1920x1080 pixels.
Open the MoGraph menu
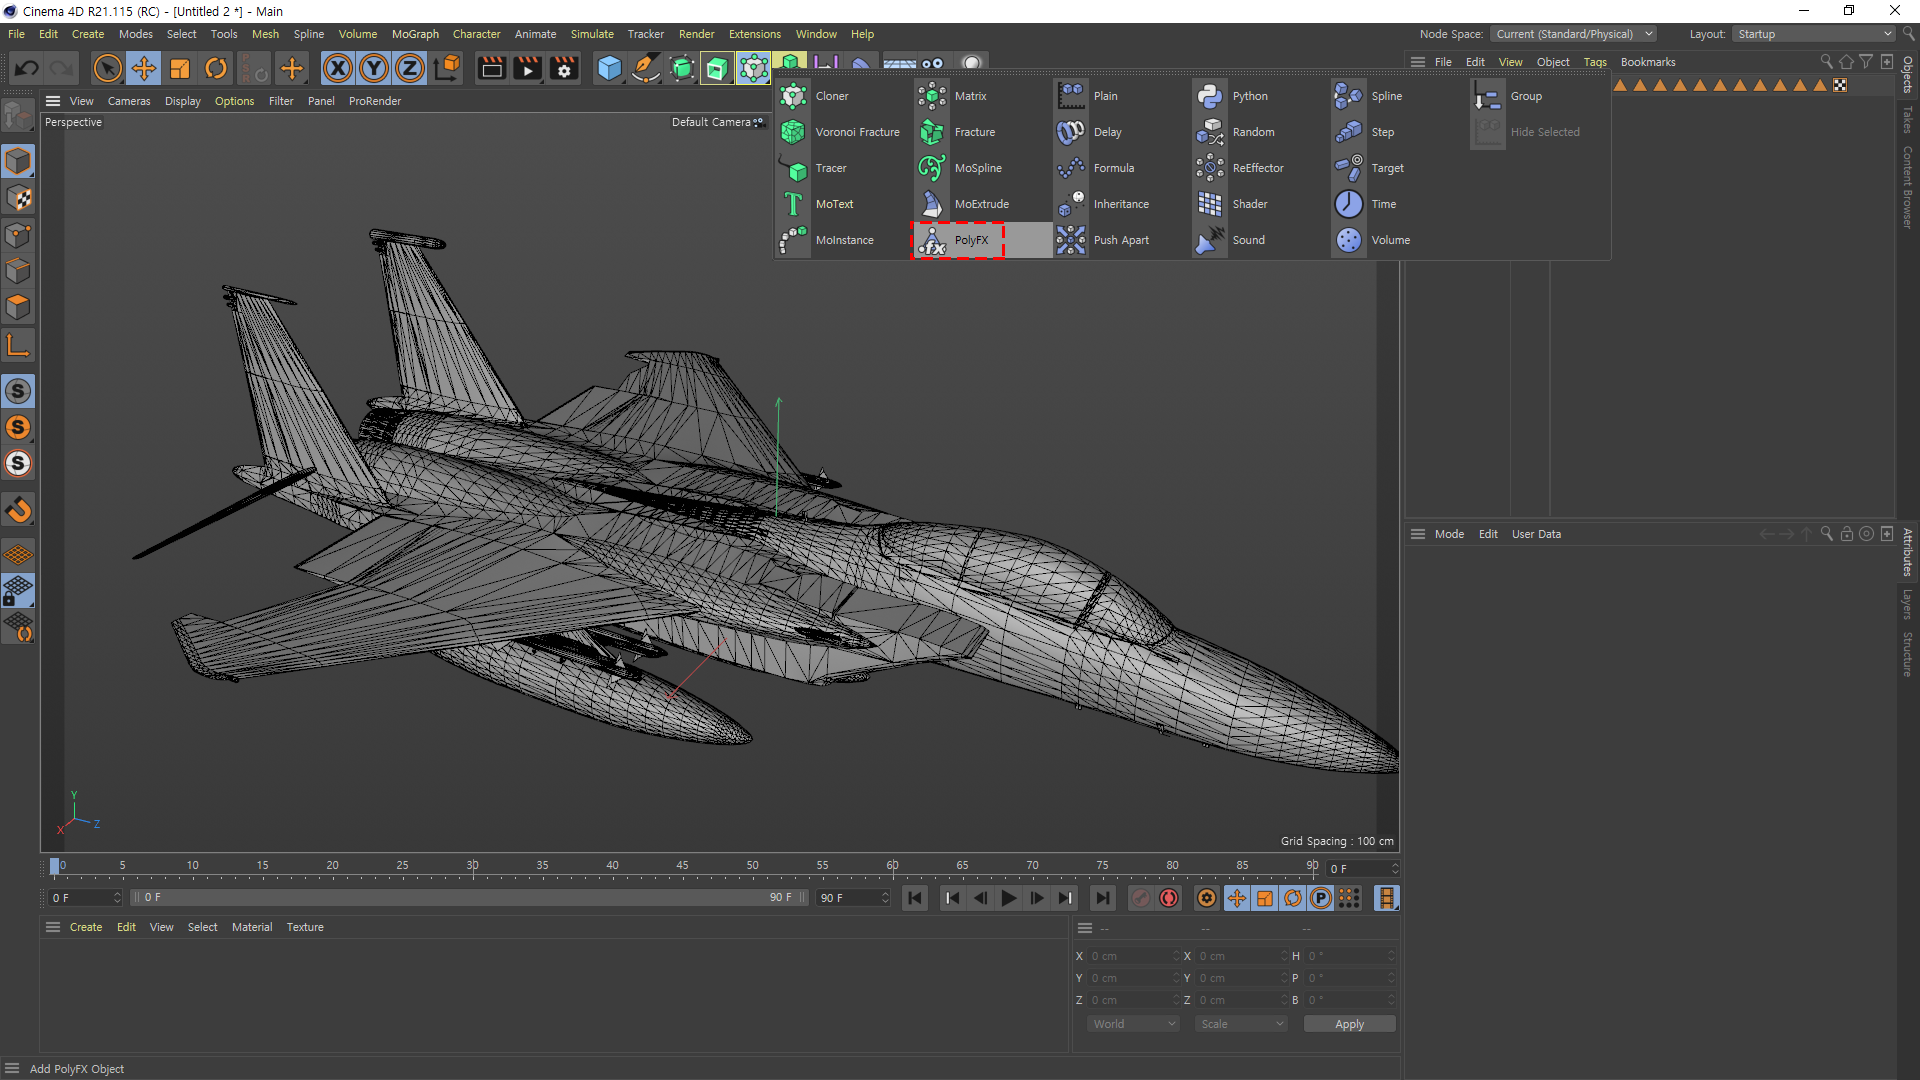pyautogui.click(x=415, y=34)
